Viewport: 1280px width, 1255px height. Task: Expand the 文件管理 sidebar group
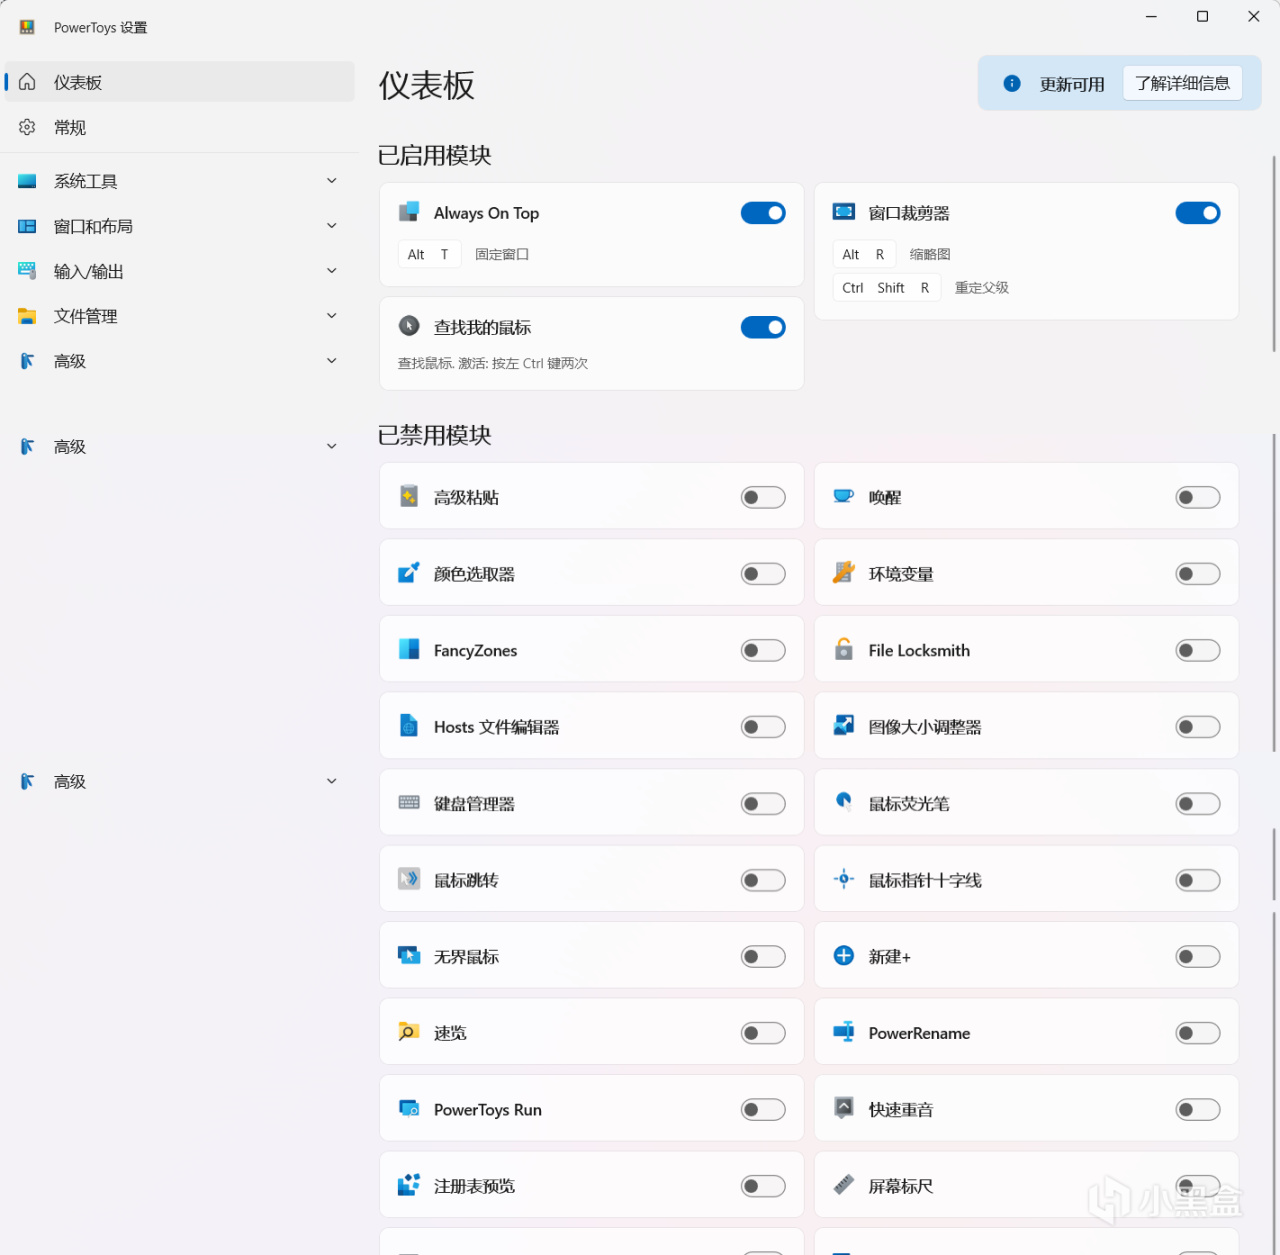click(180, 316)
